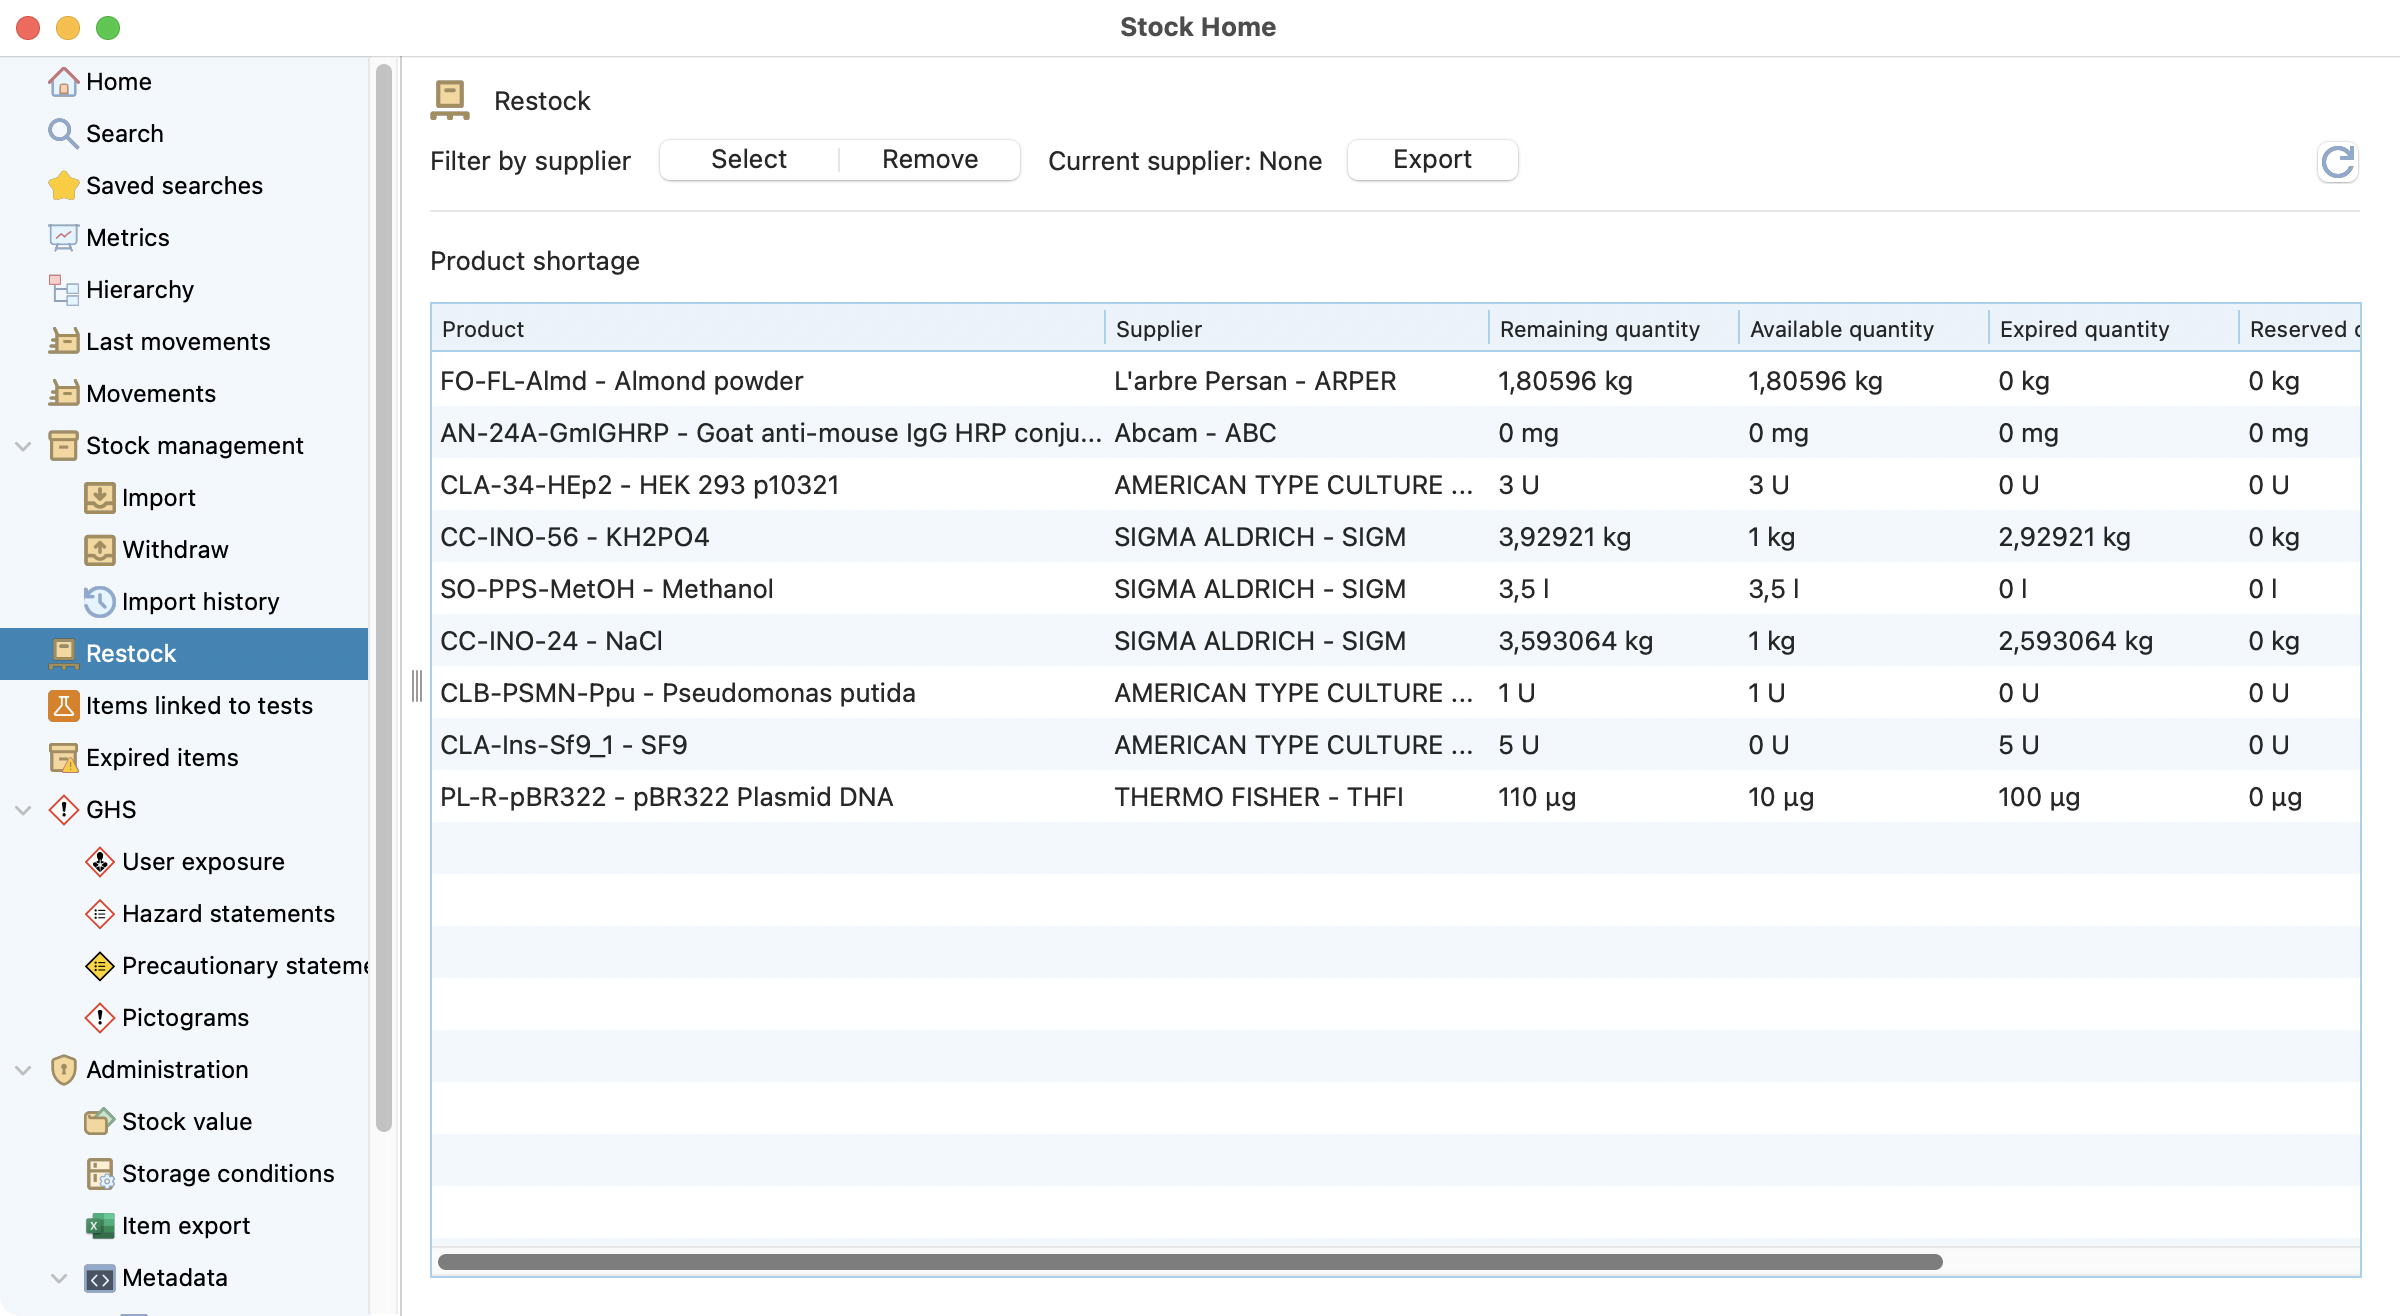Click the table horizontal scrollbar
2400x1316 pixels.
pos(1190,1262)
